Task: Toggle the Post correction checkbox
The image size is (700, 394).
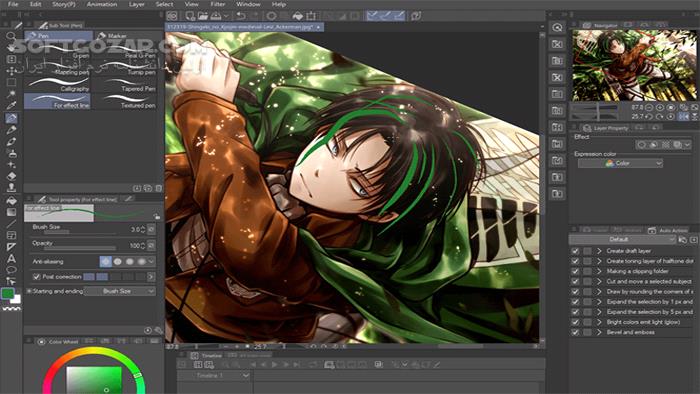Action: (37, 277)
